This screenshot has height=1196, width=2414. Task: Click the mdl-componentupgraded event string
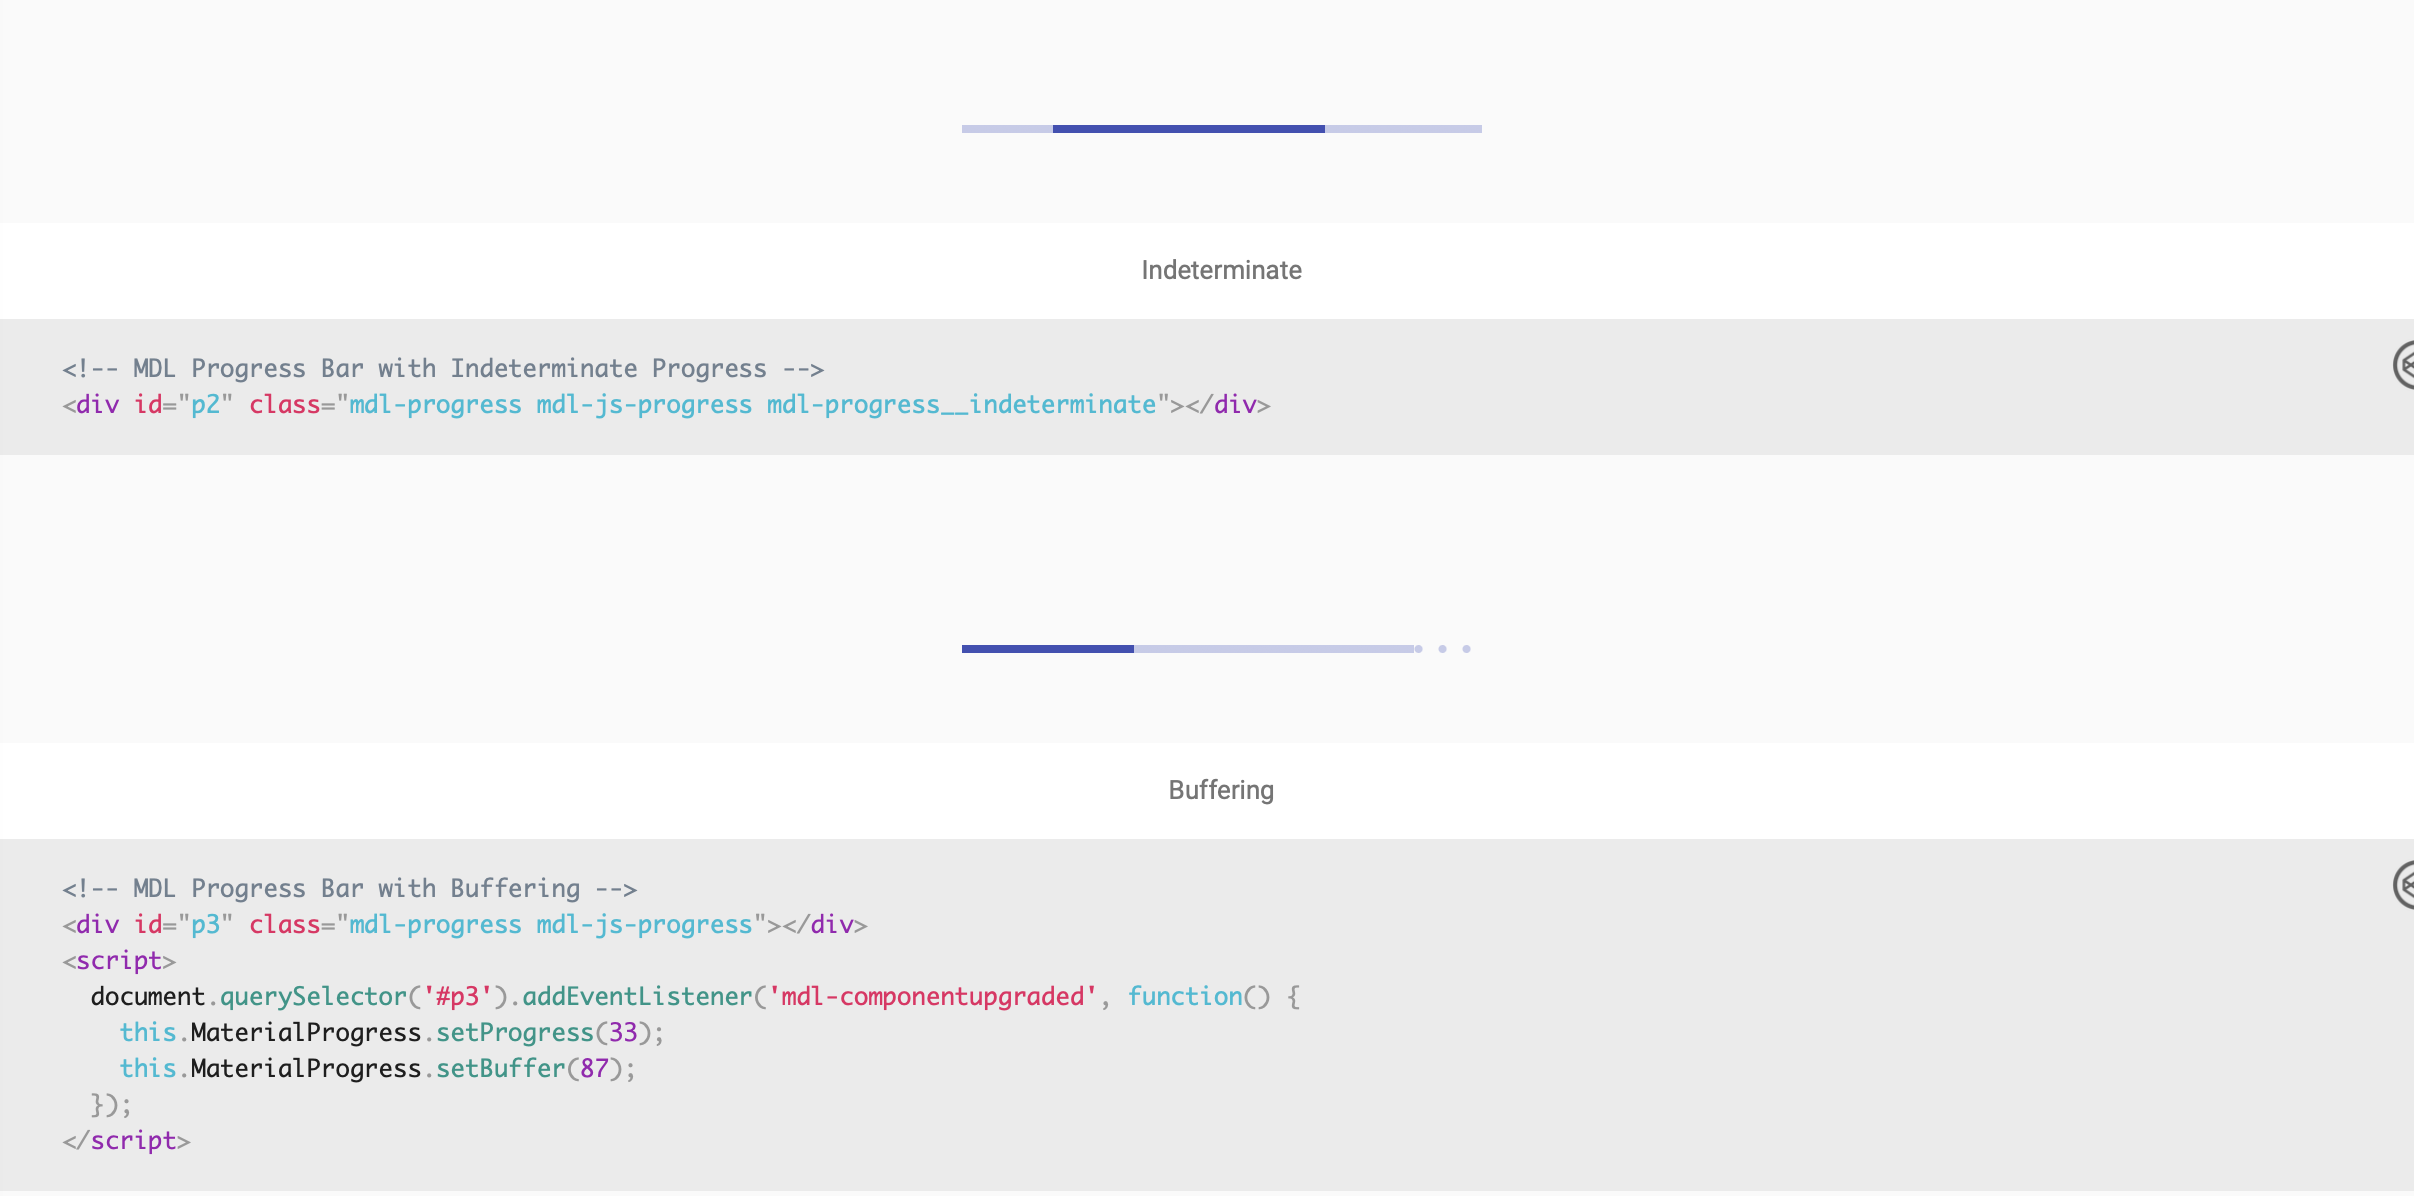pyautogui.click(x=932, y=996)
